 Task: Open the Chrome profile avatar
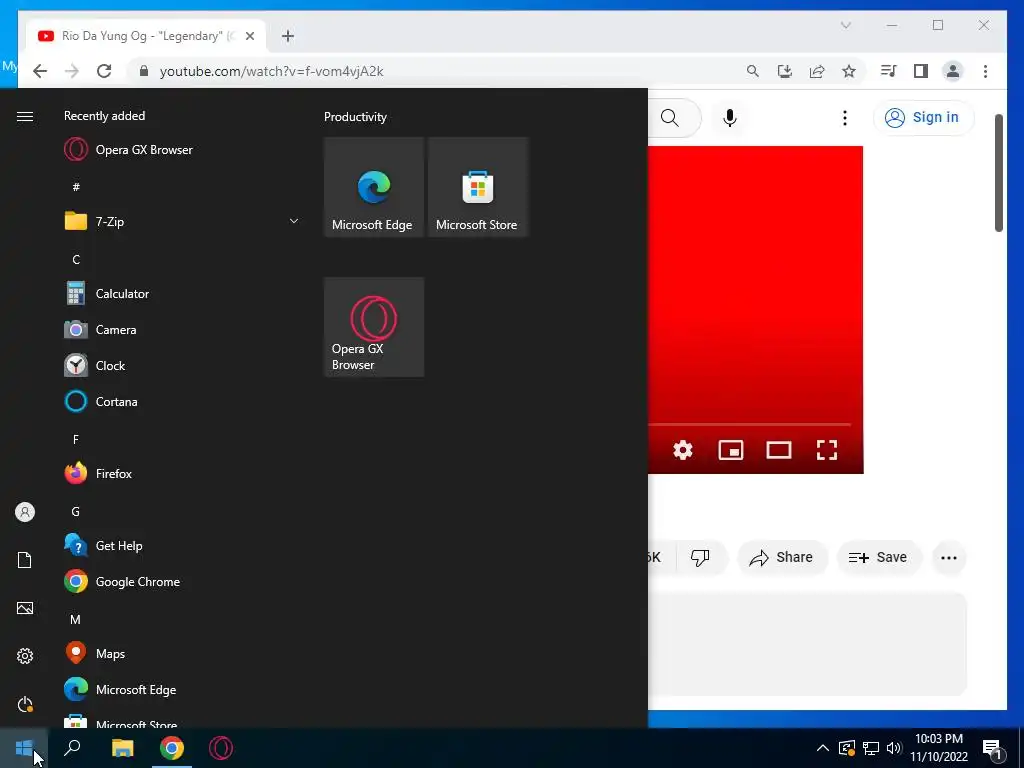click(953, 71)
